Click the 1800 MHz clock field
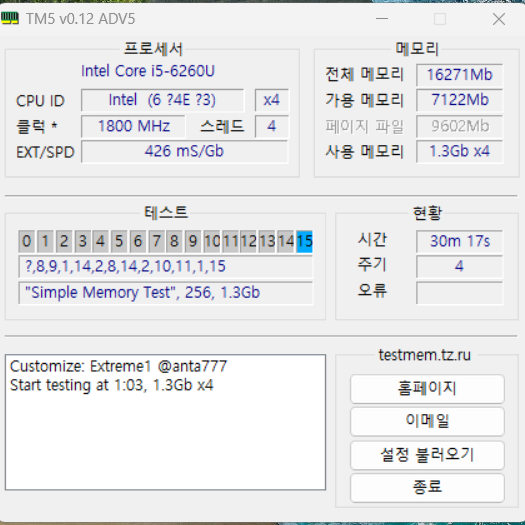The width and height of the screenshot is (525, 525). pos(133,126)
